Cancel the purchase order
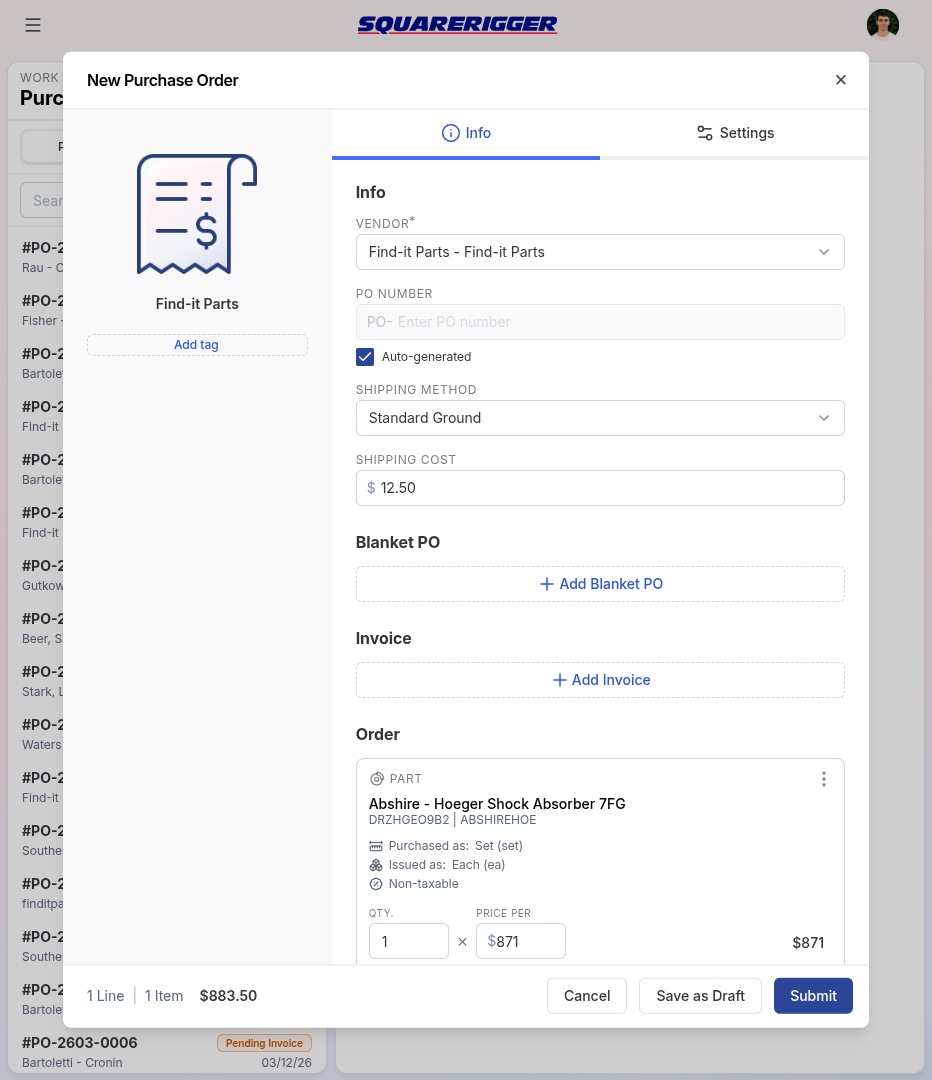 click(x=587, y=996)
